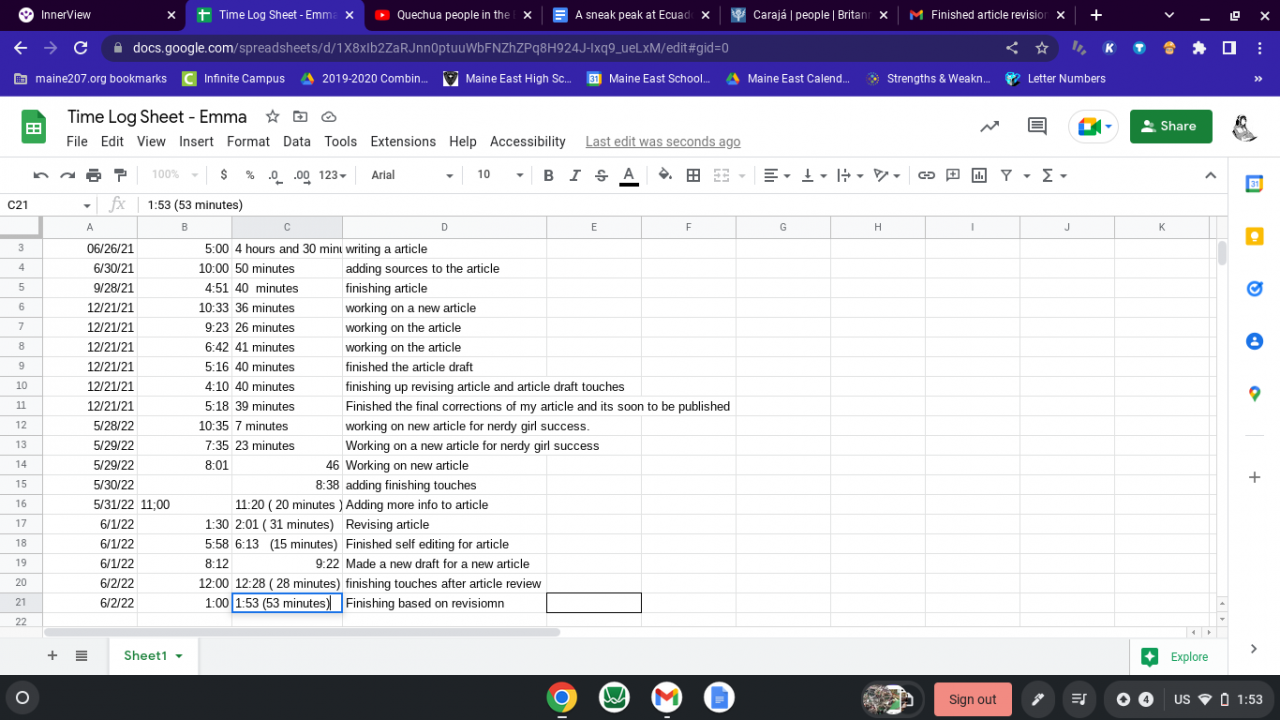Open the text wrapping dropdown
This screenshot has width=1280, height=720.
click(x=849, y=175)
